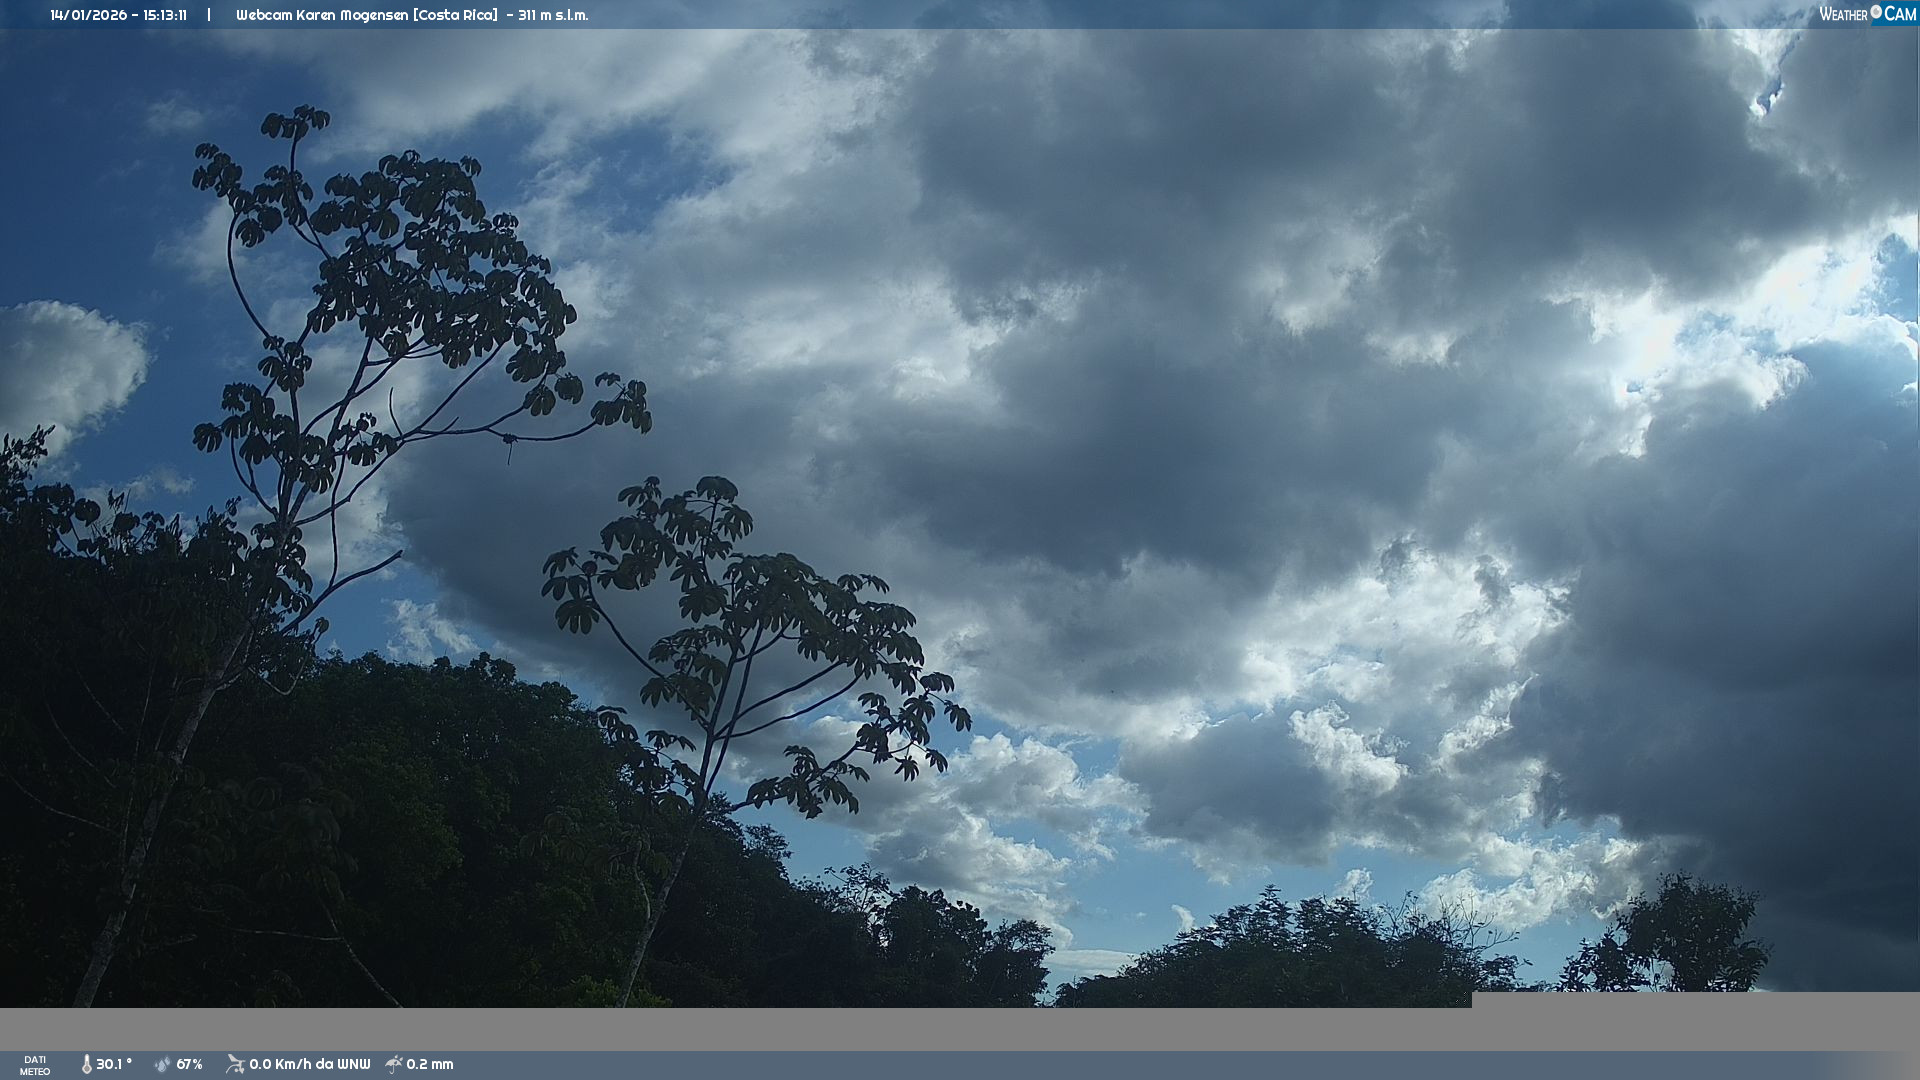This screenshot has width=1920, height=1080.
Task: Click the wind anemometer icon
Action: click(x=235, y=1064)
